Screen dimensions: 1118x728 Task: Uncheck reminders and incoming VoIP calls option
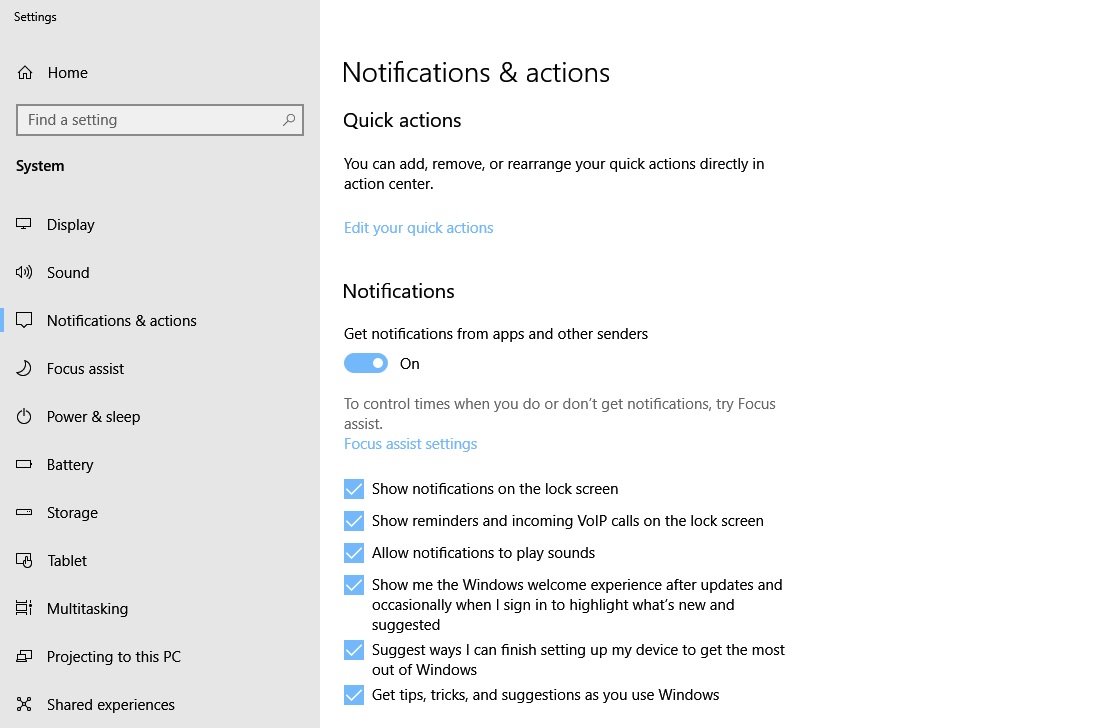(x=354, y=521)
